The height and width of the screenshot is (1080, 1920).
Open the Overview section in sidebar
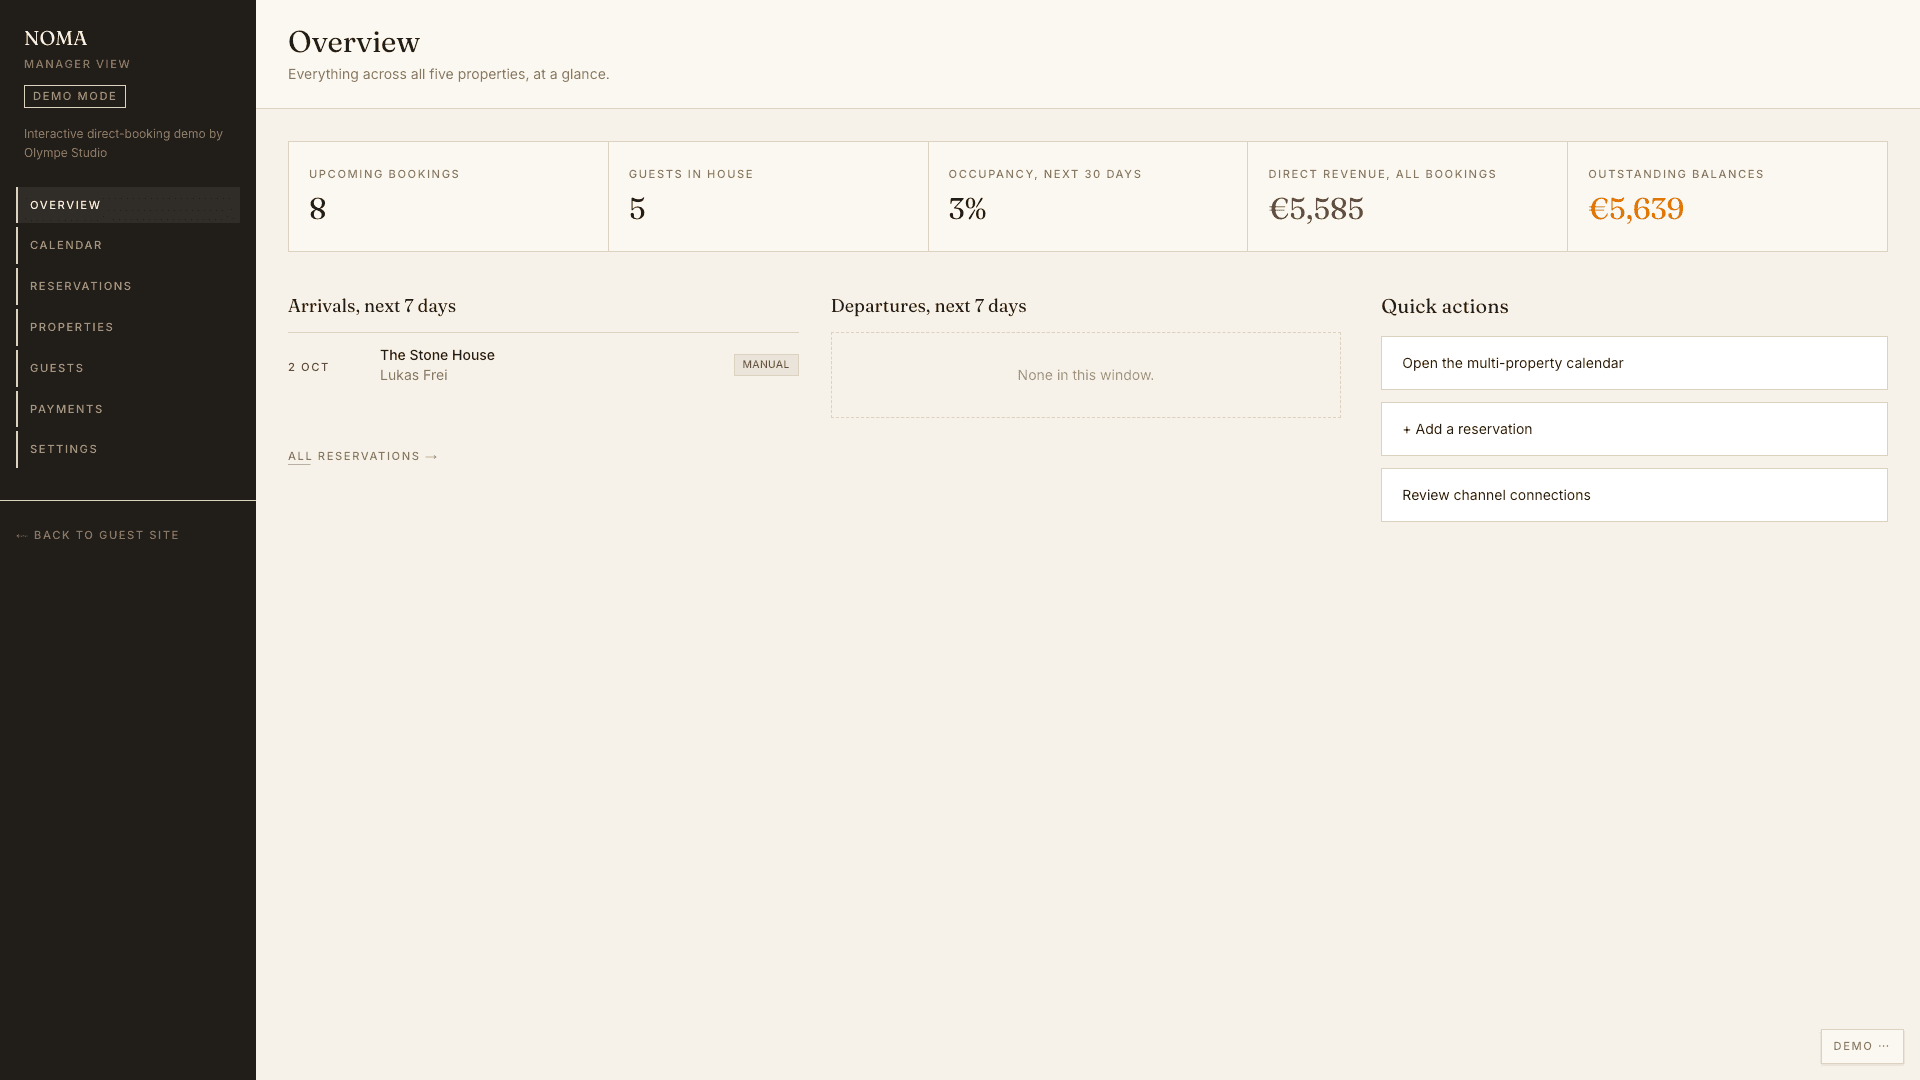click(128, 205)
